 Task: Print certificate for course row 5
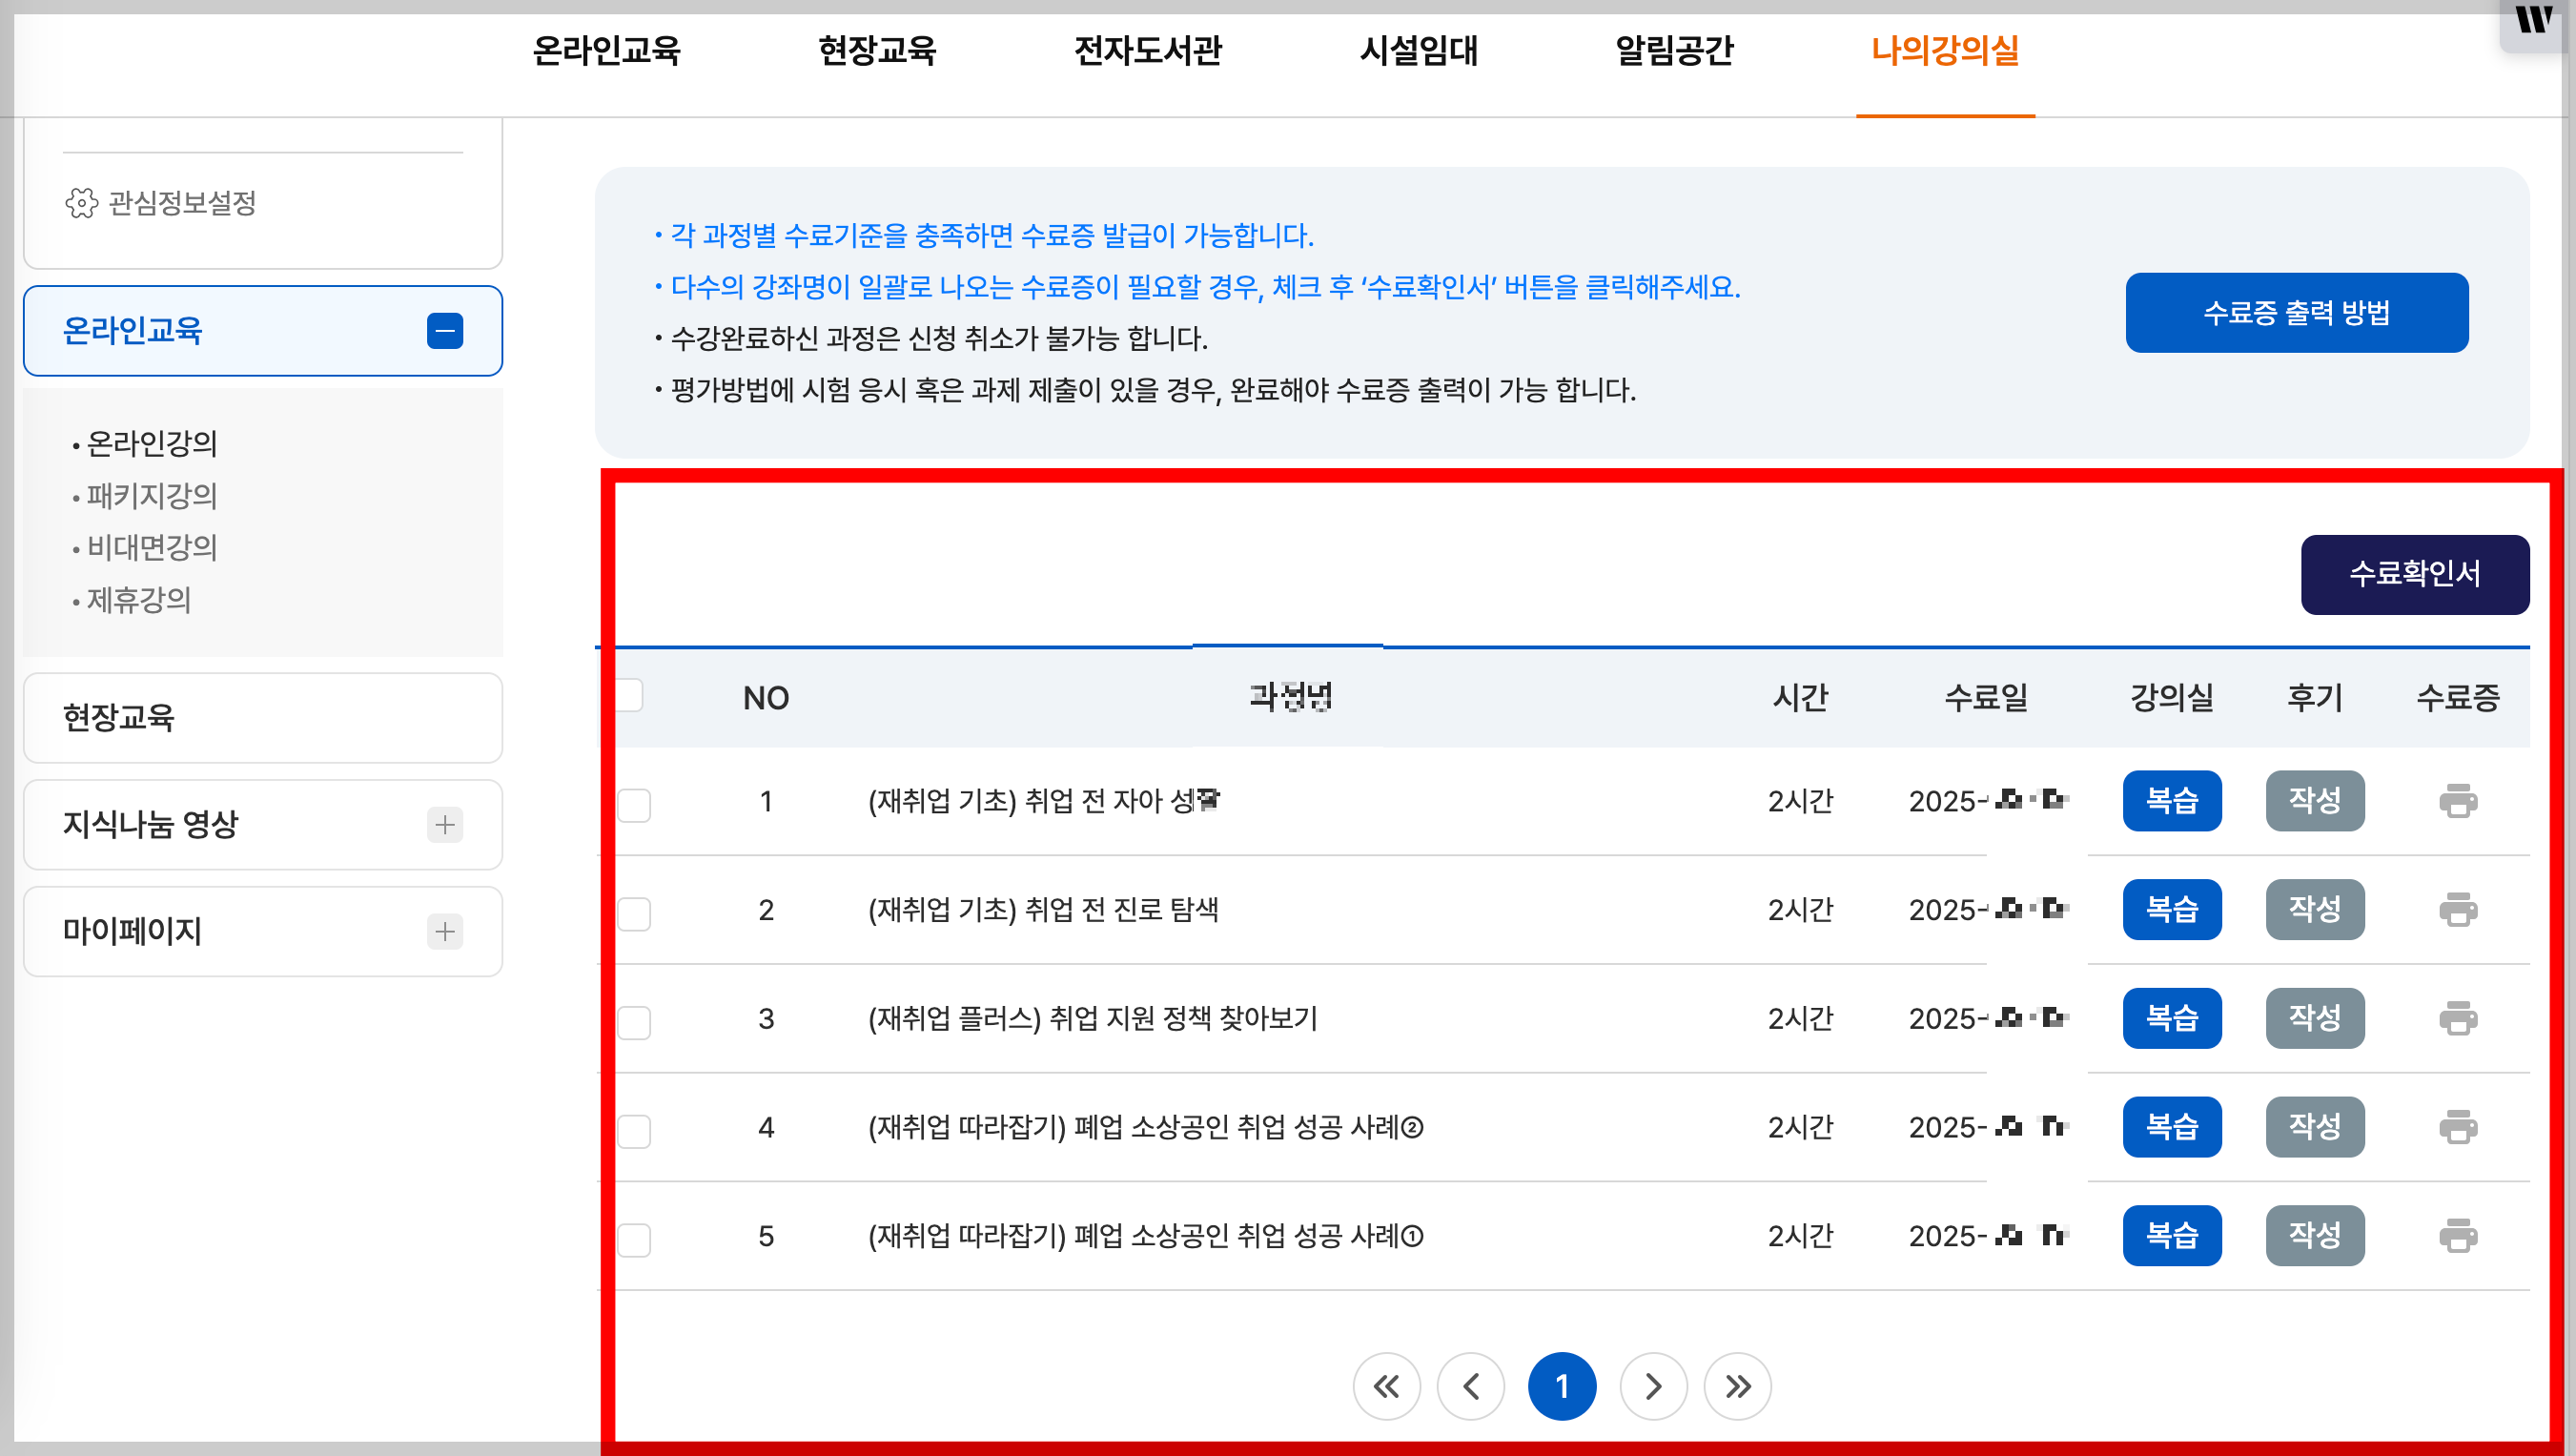click(x=2457, y=1236)
